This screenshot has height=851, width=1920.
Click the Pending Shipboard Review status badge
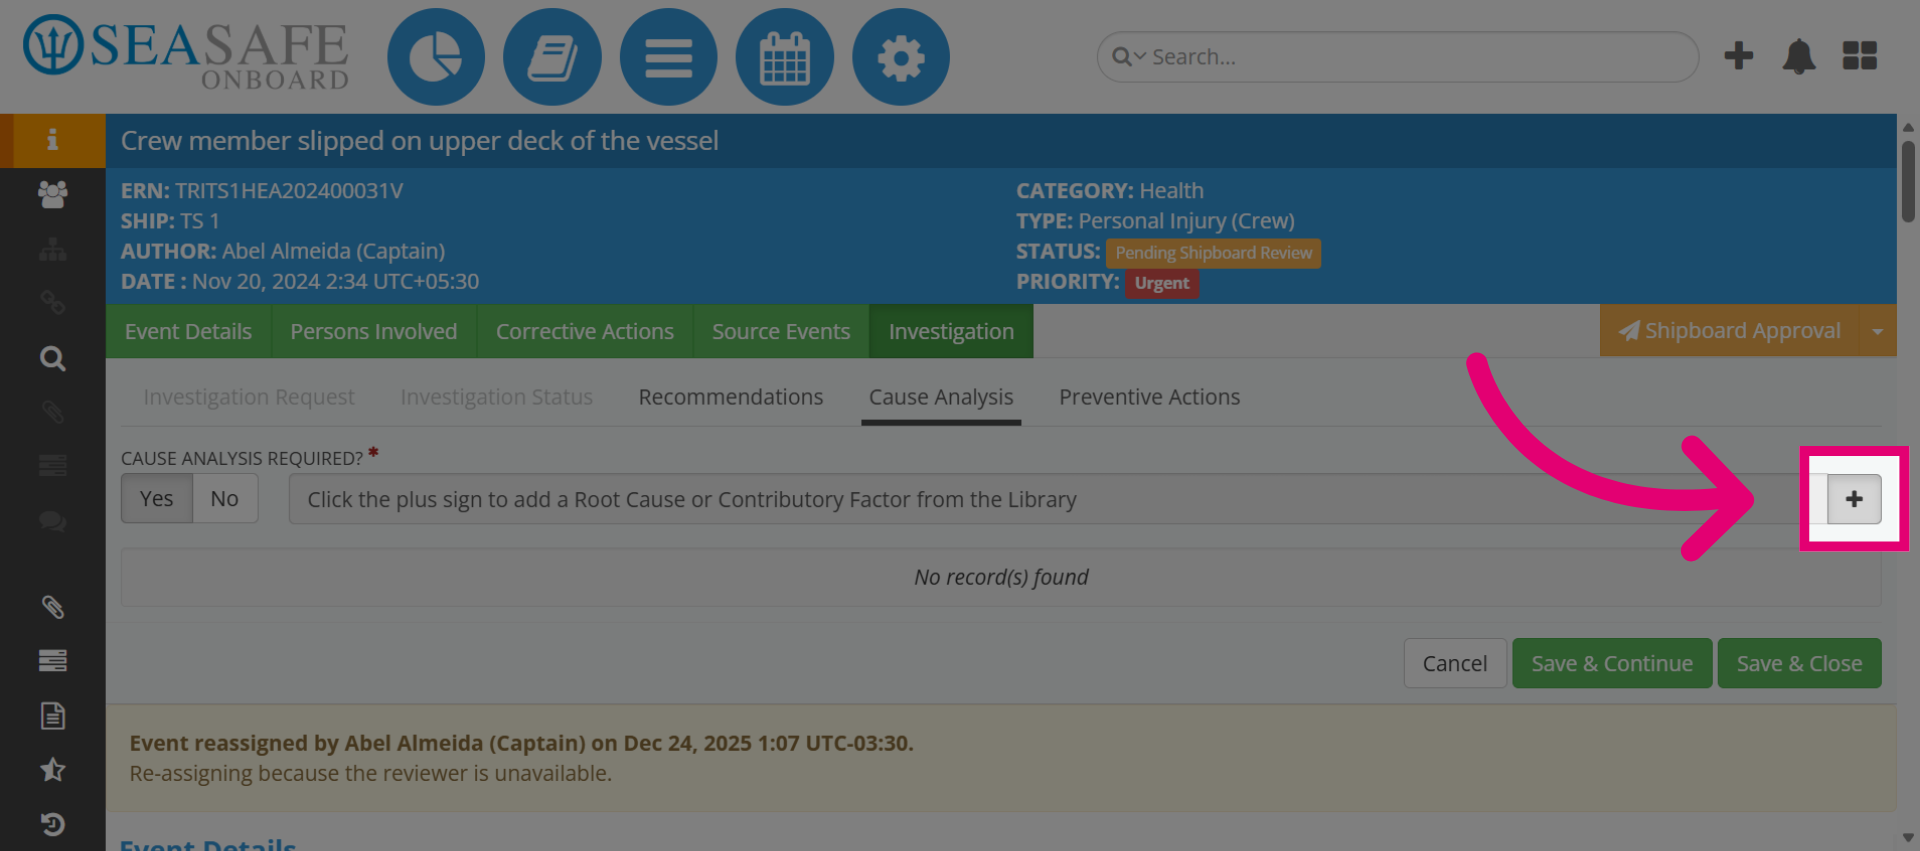tap(1213, 253)
